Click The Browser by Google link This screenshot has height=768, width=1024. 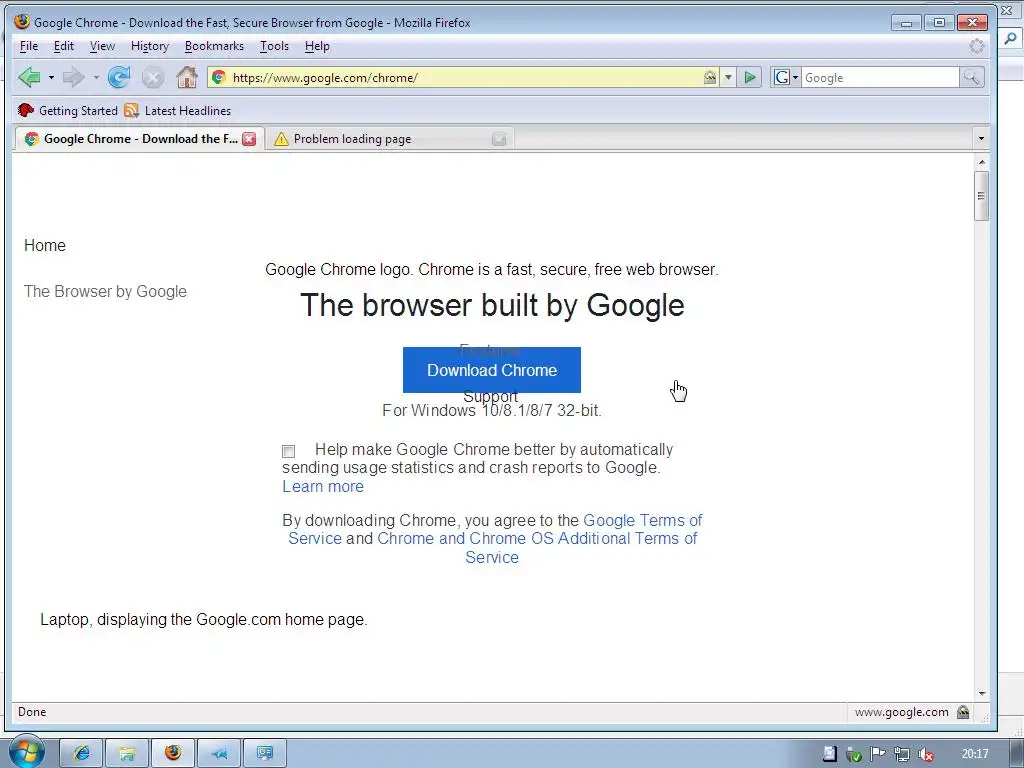pyautogui.click(x=105, y=291)
